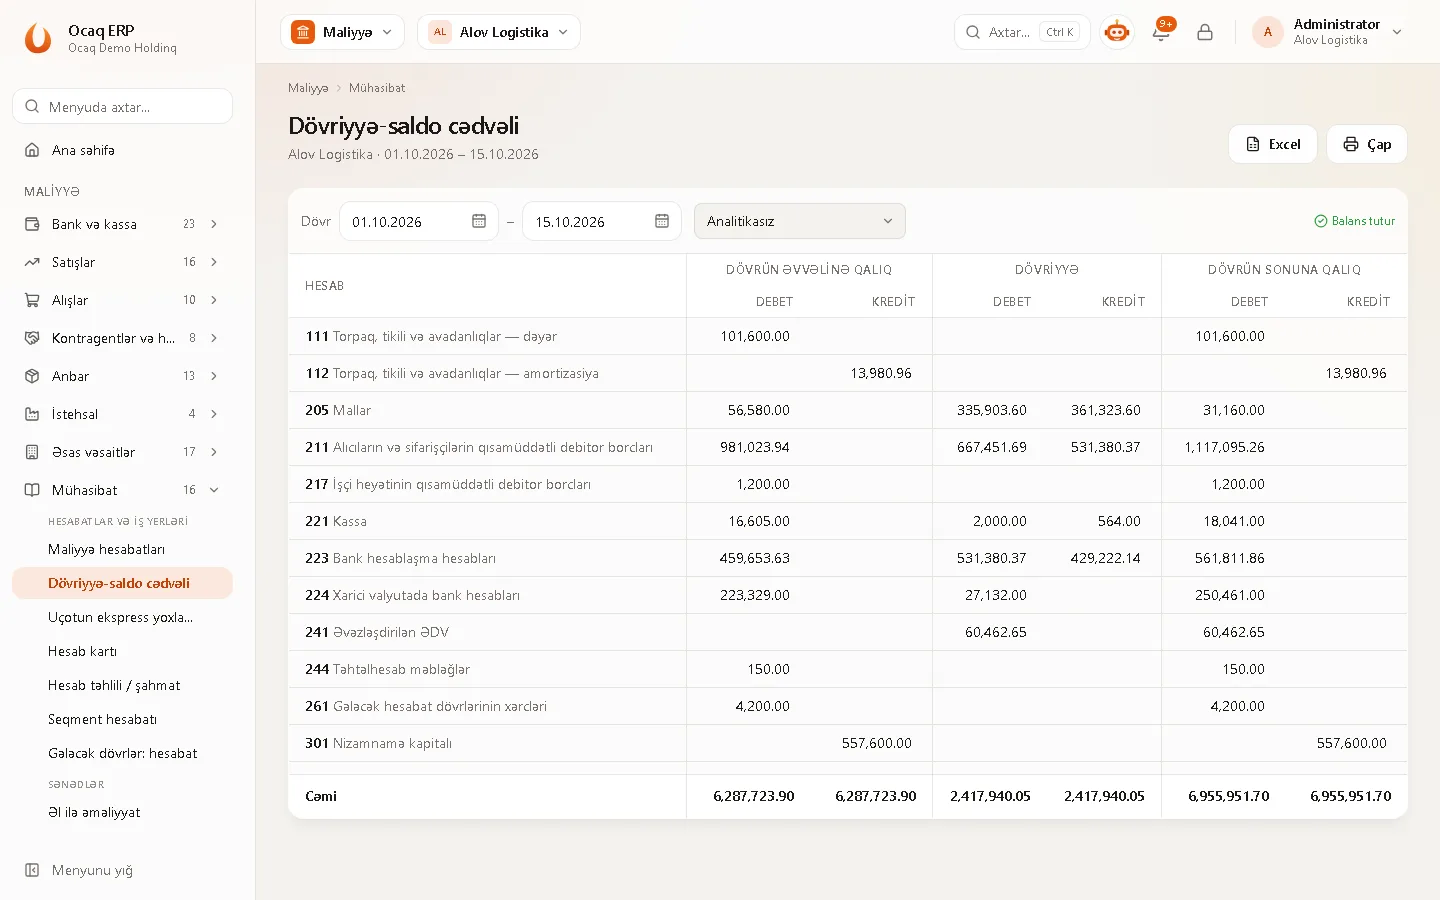Click the Mühasibat book icon
1440x900 pixels.
tap(32, 490)
